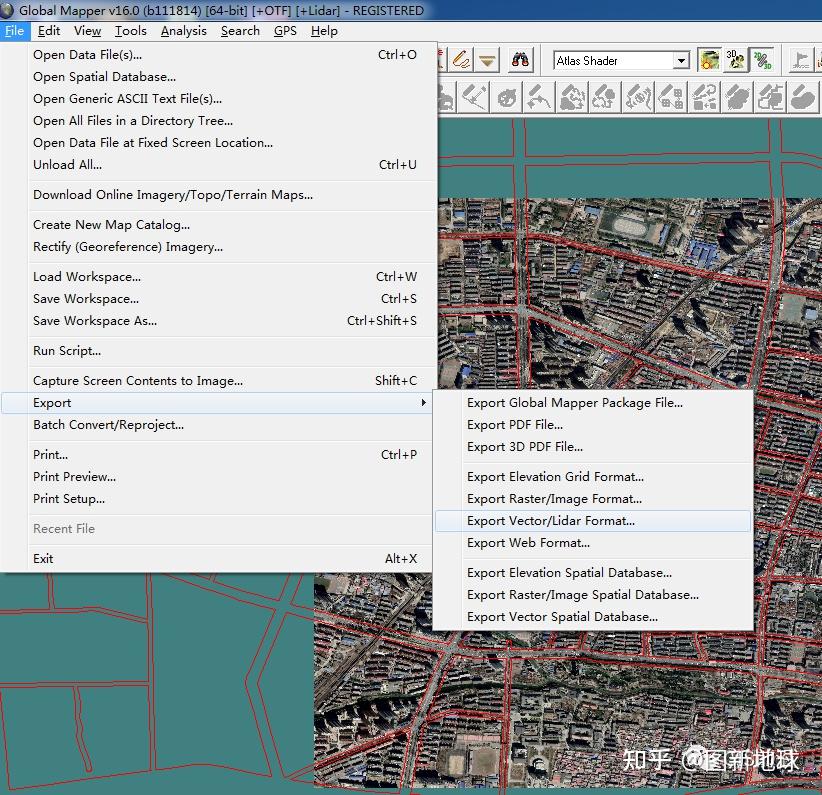Click Export 3D PDF File
The width and height of the screenshot is (822, 795).
tap(525, 447)
